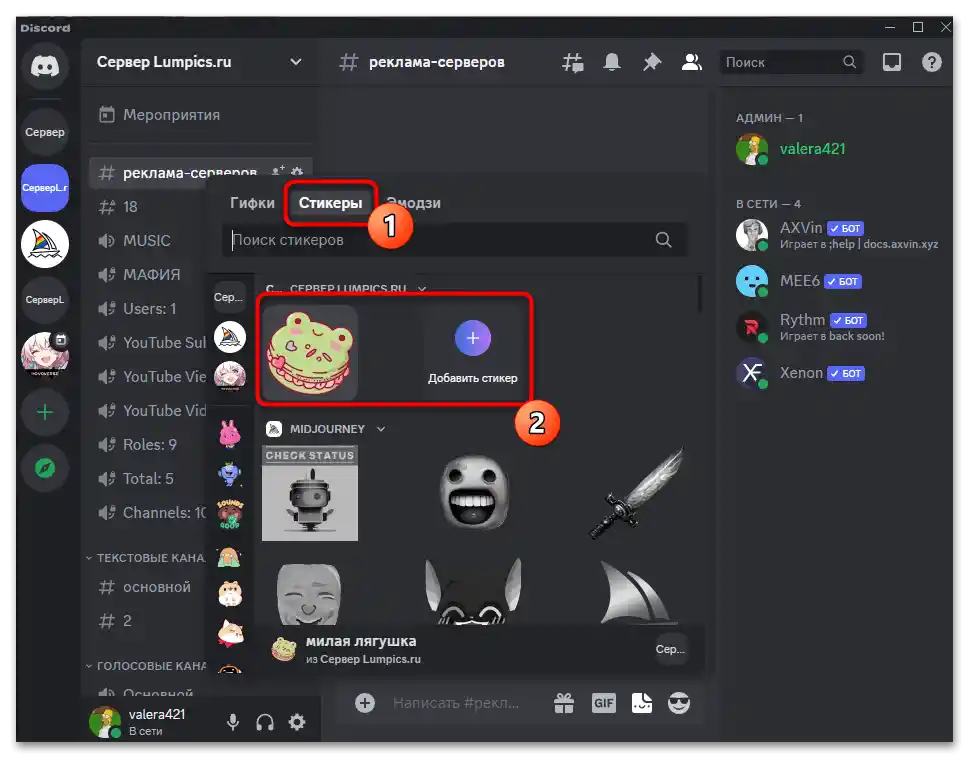969x758 pixels.
Task: Click 'Добавить стикер' button
Action: point(473,353)
